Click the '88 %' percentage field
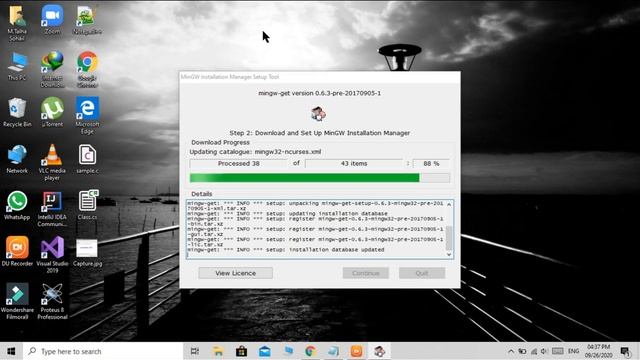This screenshot has height=360, width=640. click(x=431, y=164)
